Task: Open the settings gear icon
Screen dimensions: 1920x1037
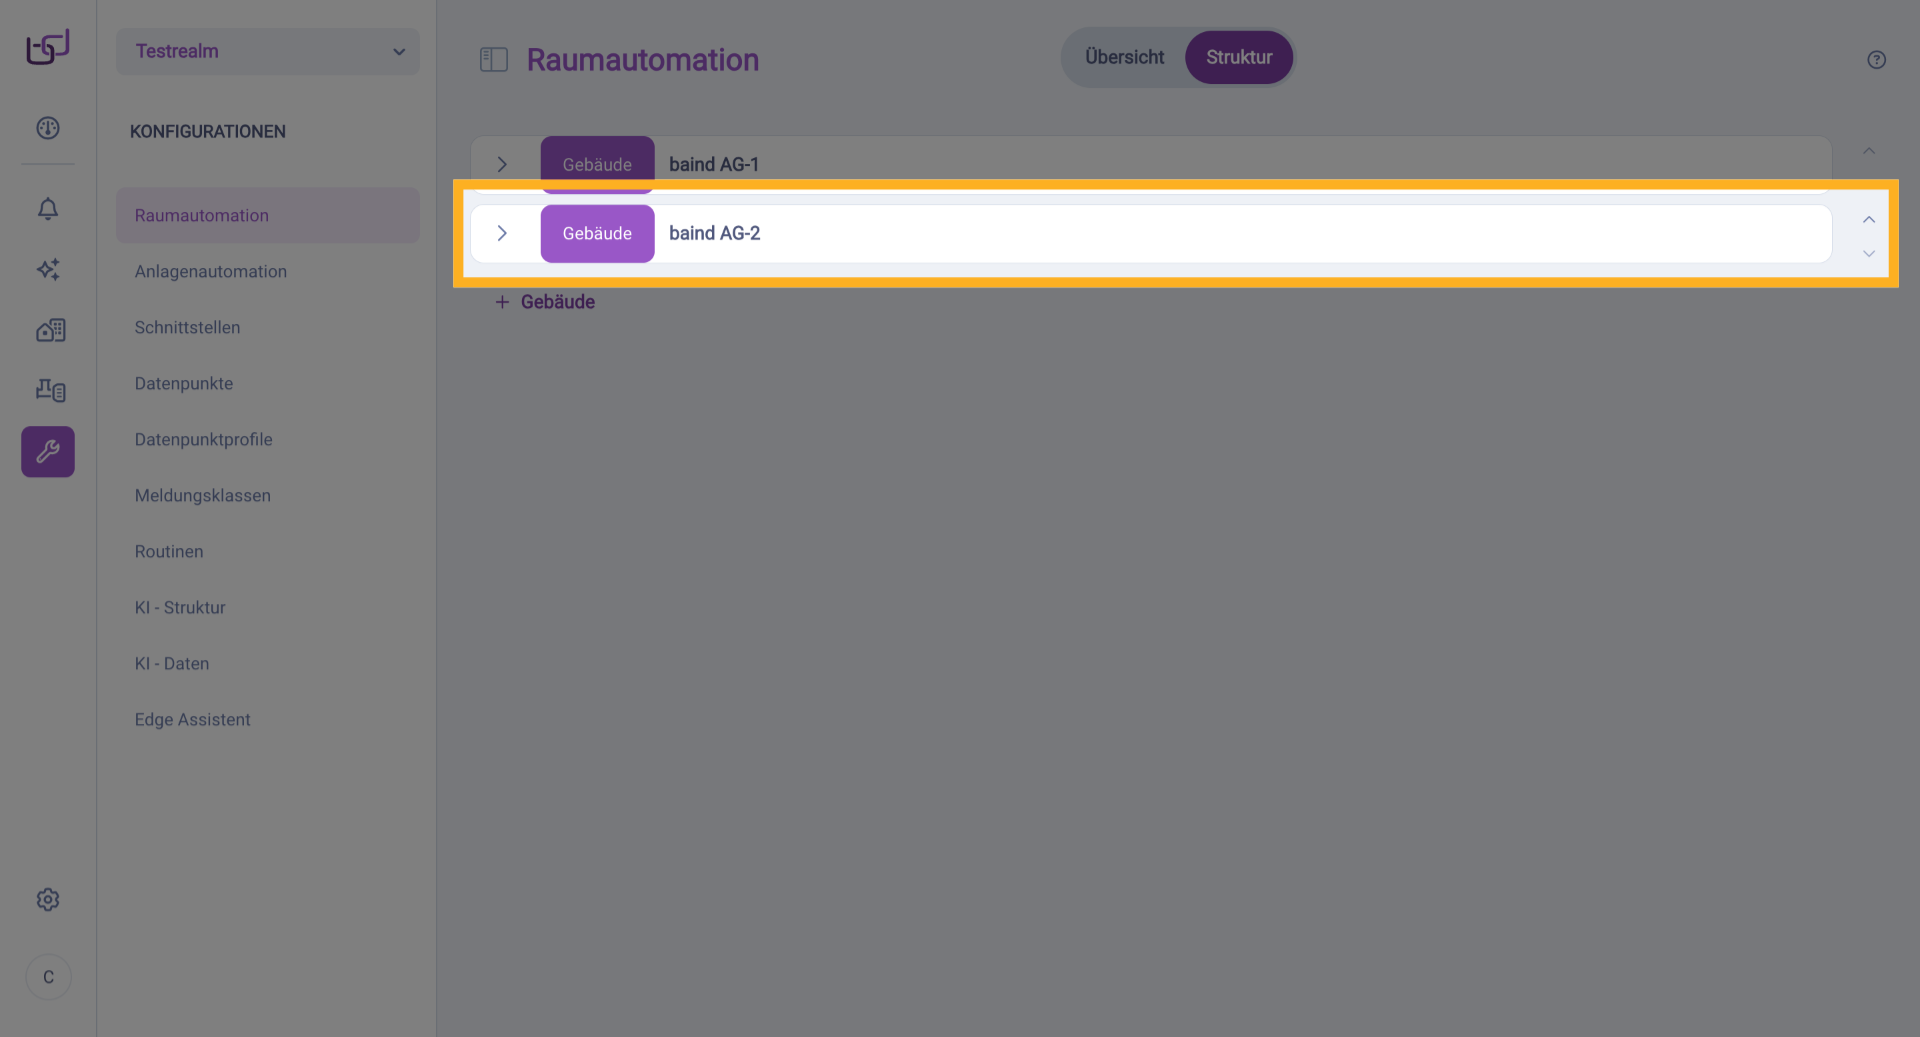Action: point(48,900)
